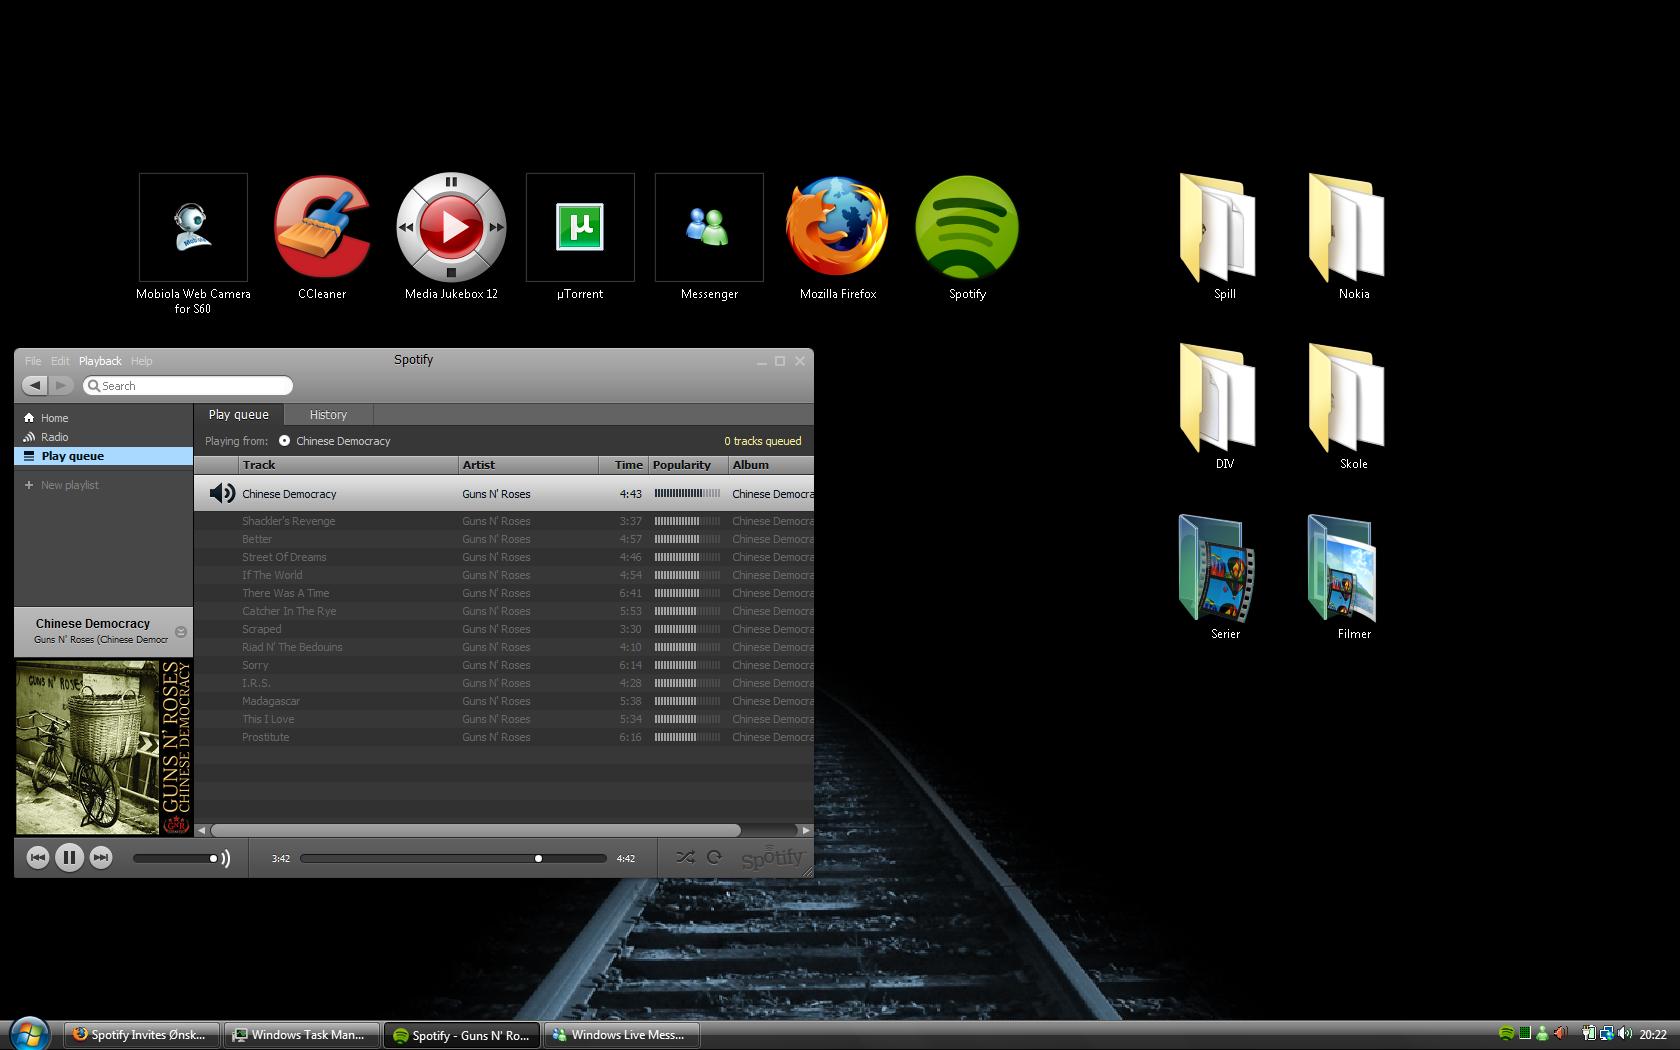Image resolution: width=1680 pixels, height=1050 pixels.
Task: Open the Spotify Edit menu
Action: (60, 361)
